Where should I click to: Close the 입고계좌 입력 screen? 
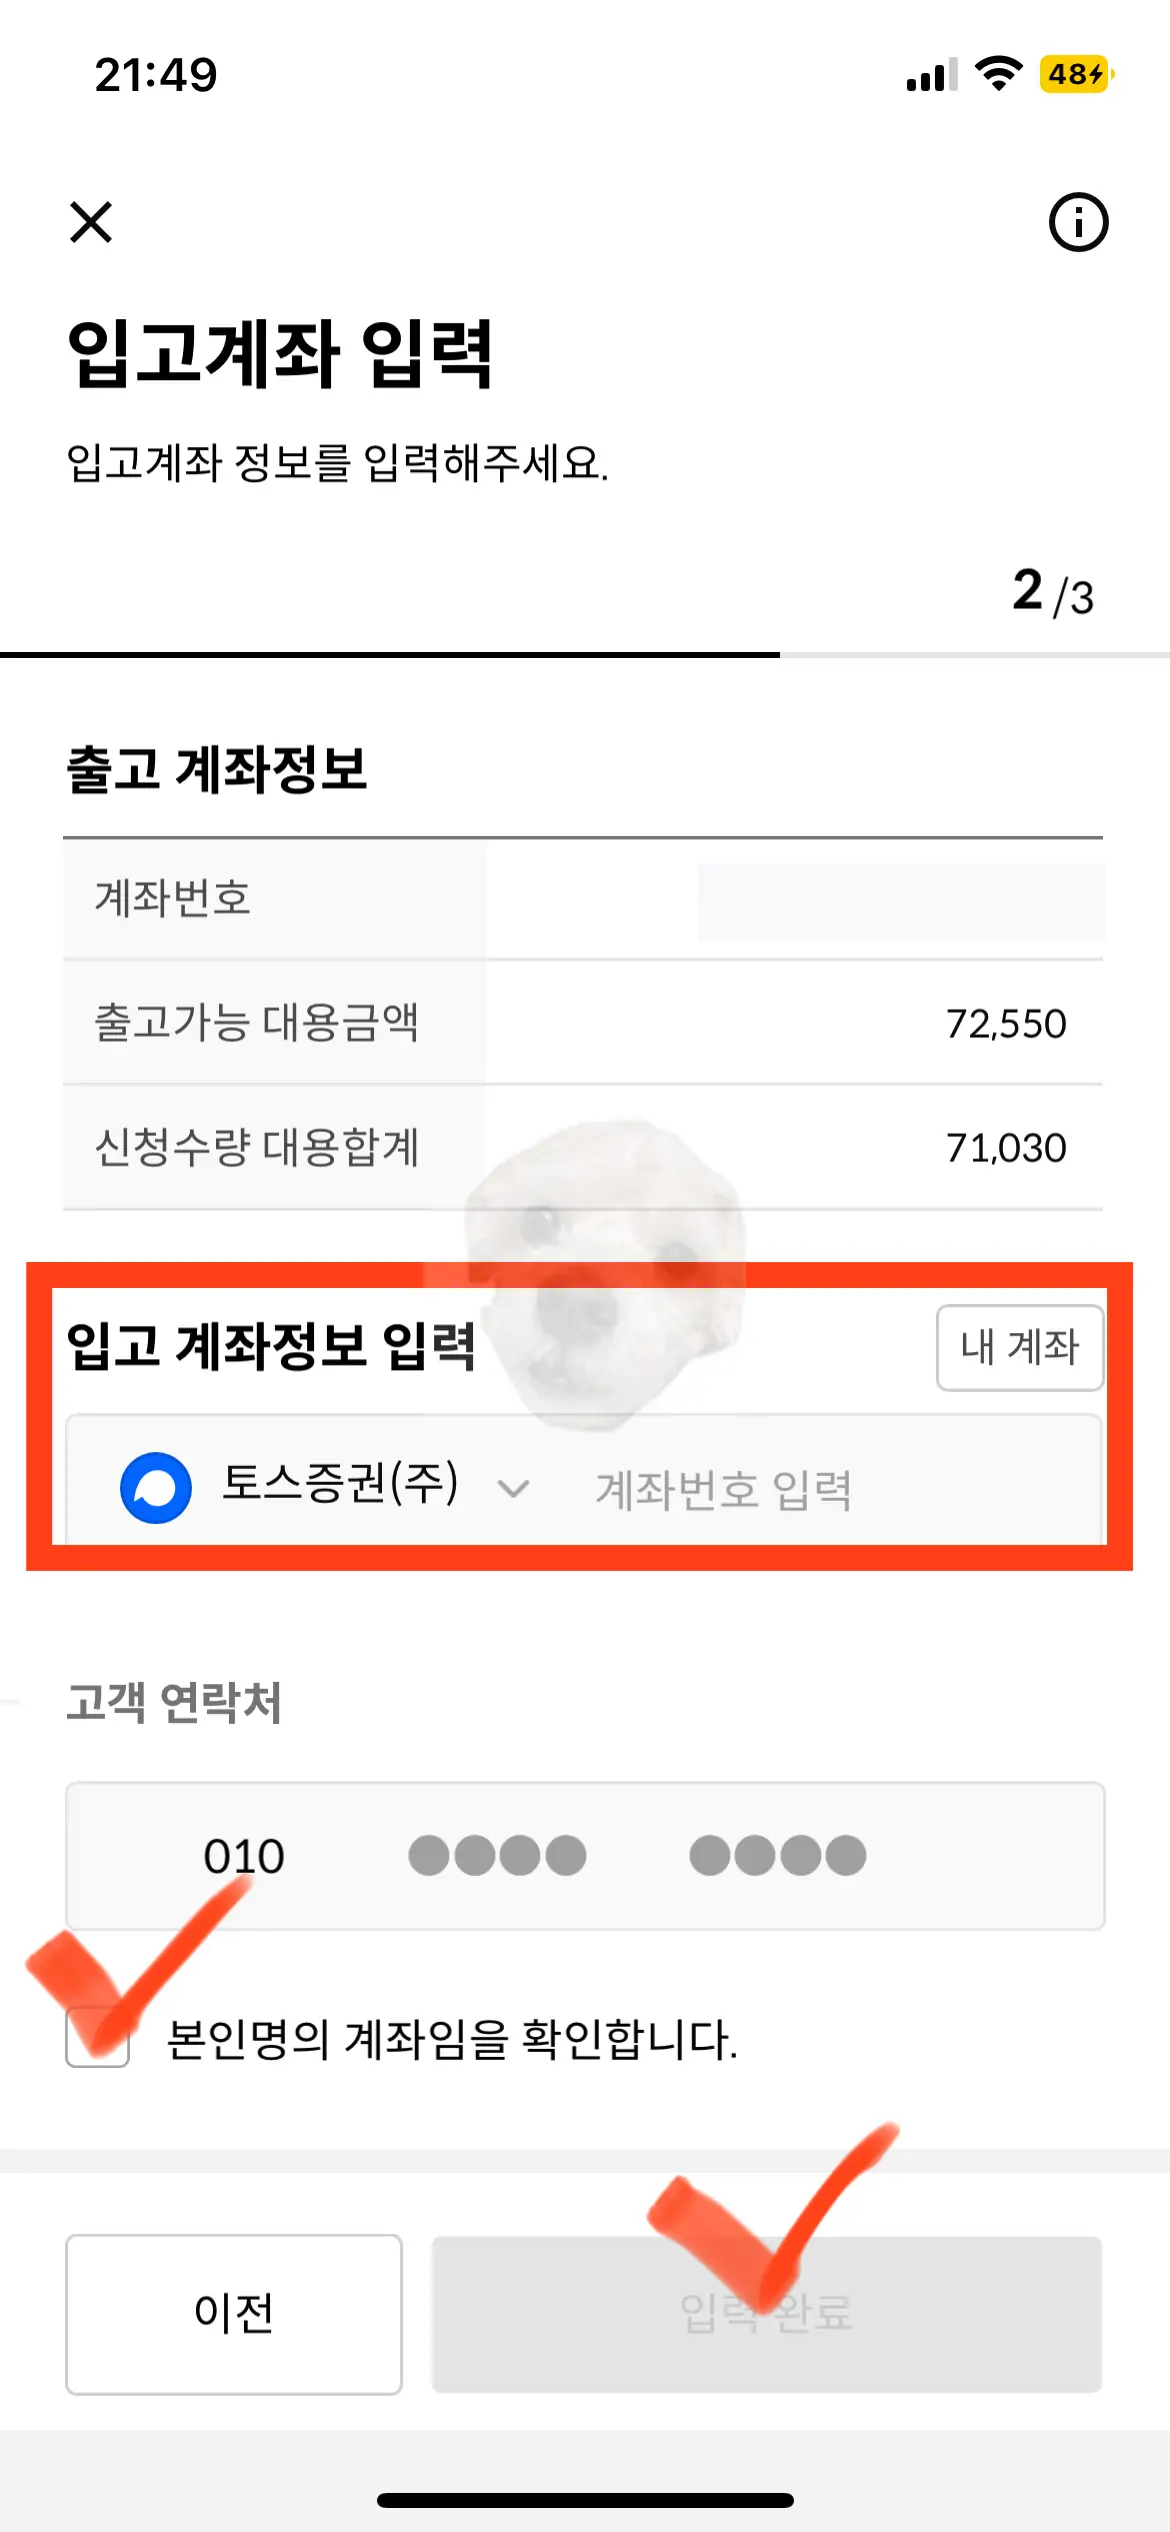pyautogui.click(x=91, y=222)
